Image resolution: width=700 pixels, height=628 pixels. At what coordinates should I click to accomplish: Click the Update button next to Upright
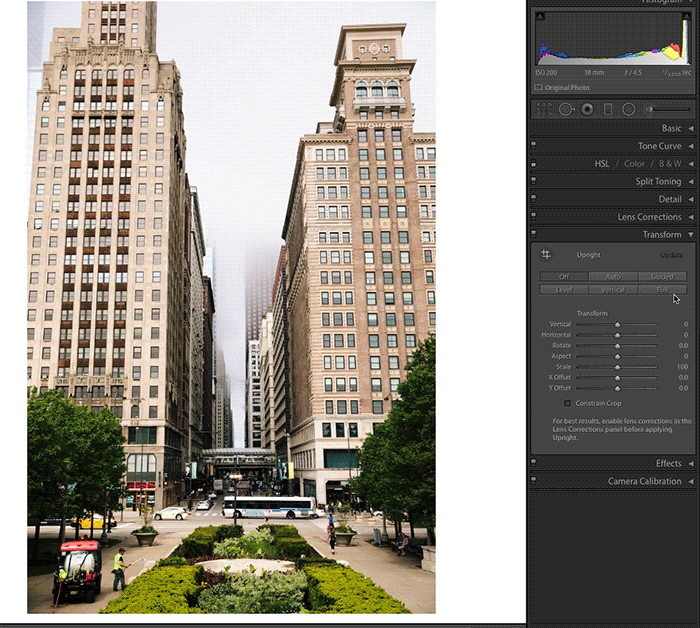tap(671, 255)
